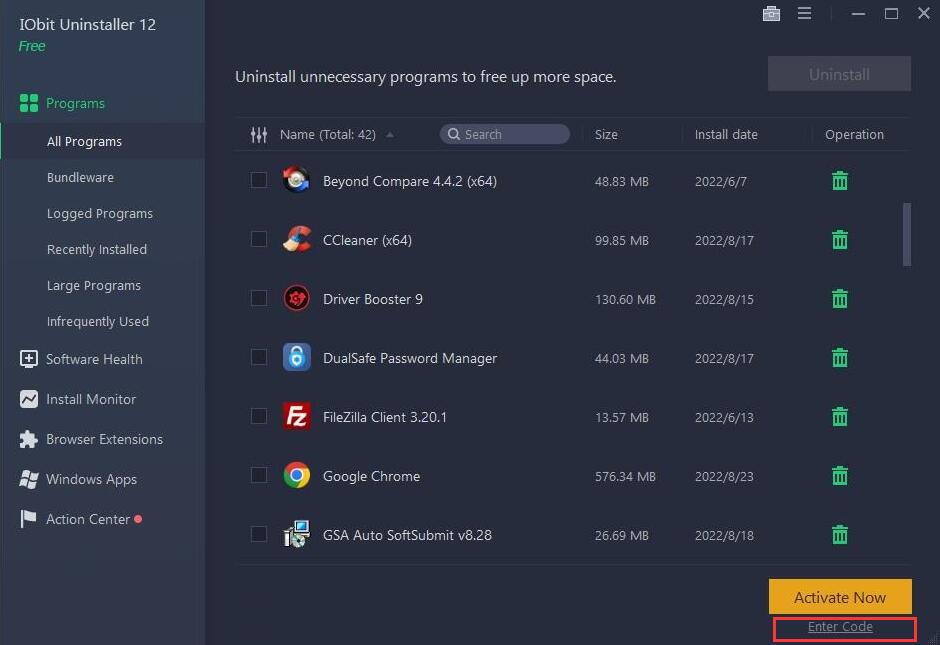Viewport: 940px width, 645px height.
Task: Delete Beyond Compare with its trash icon
Action: click(x=840, y=180)
